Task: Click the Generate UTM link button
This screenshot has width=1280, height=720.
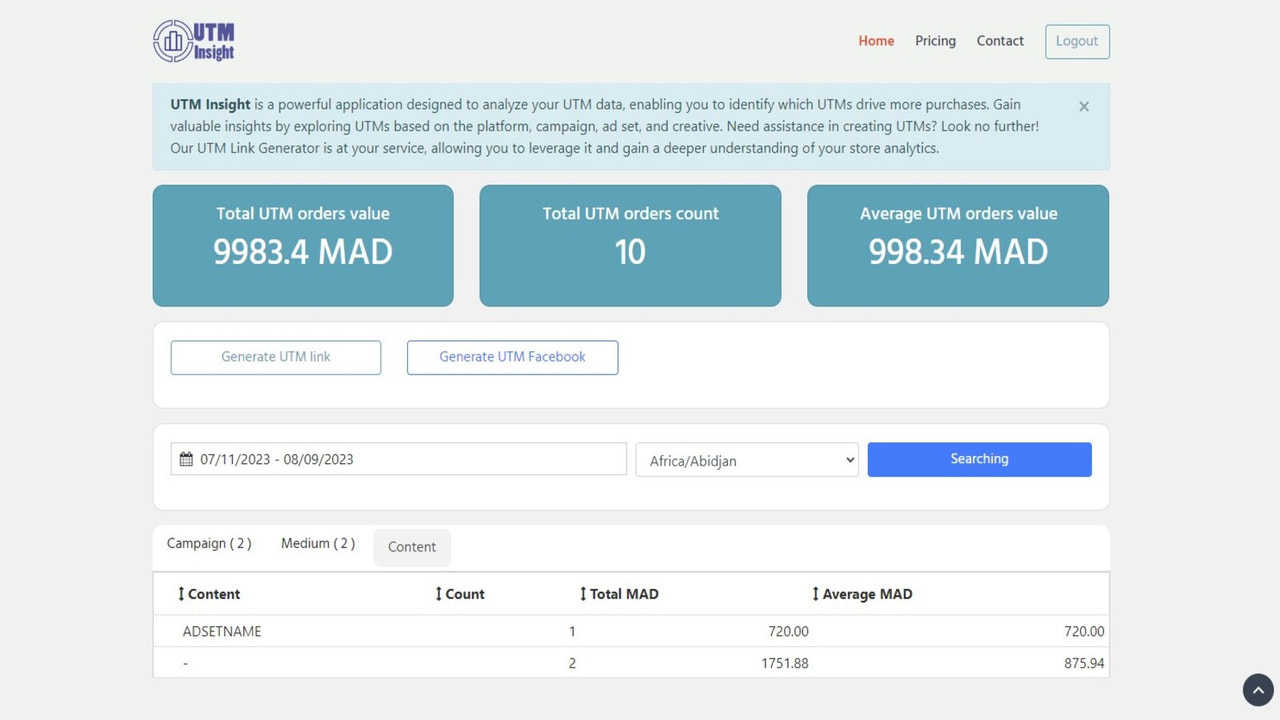Action: (x=275, y=357)
